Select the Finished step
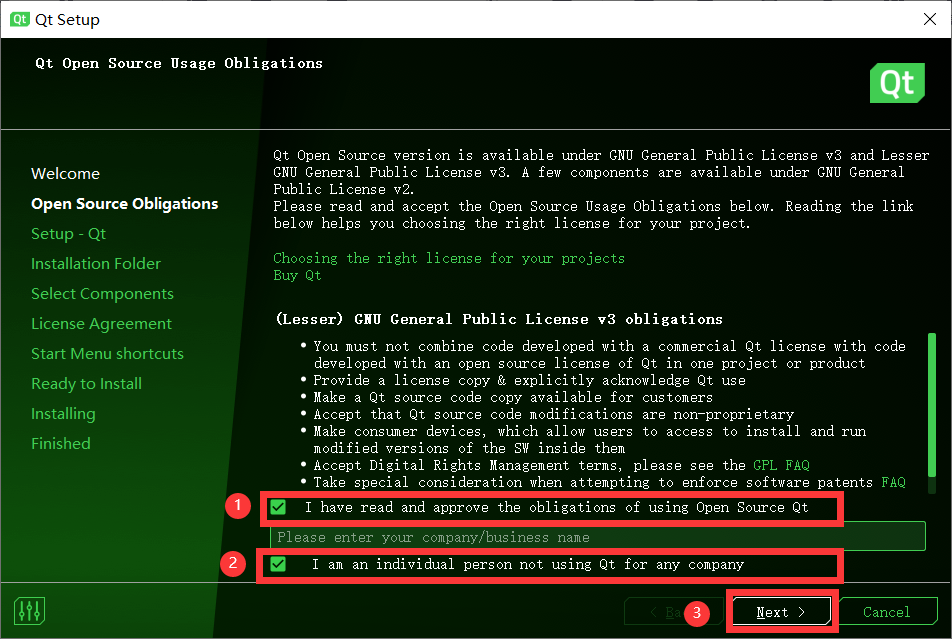Image resolution: width=952 pixels, height=639 pixels. 61,443
